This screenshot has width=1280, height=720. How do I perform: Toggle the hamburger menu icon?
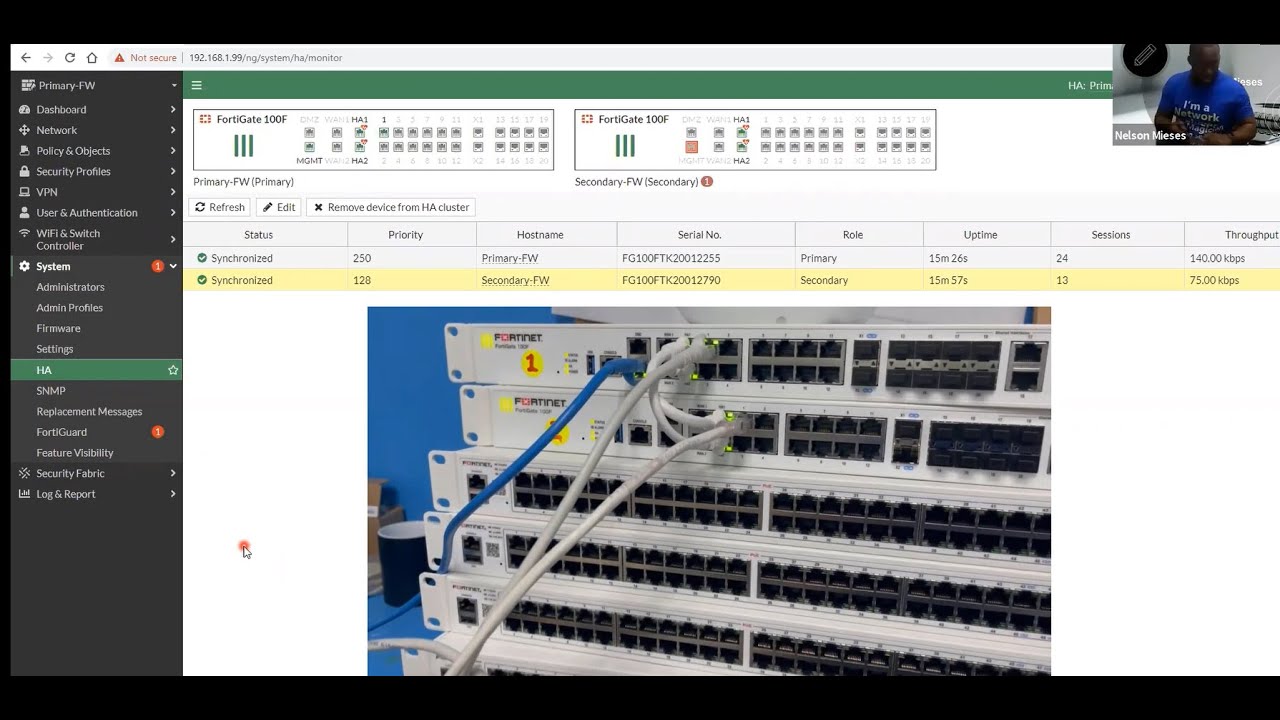click(x=197, y=85)
